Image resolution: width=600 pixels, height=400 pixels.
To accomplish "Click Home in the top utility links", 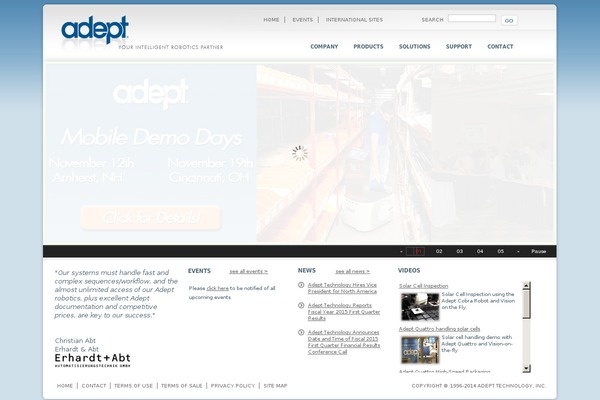I will coord(271,20).
